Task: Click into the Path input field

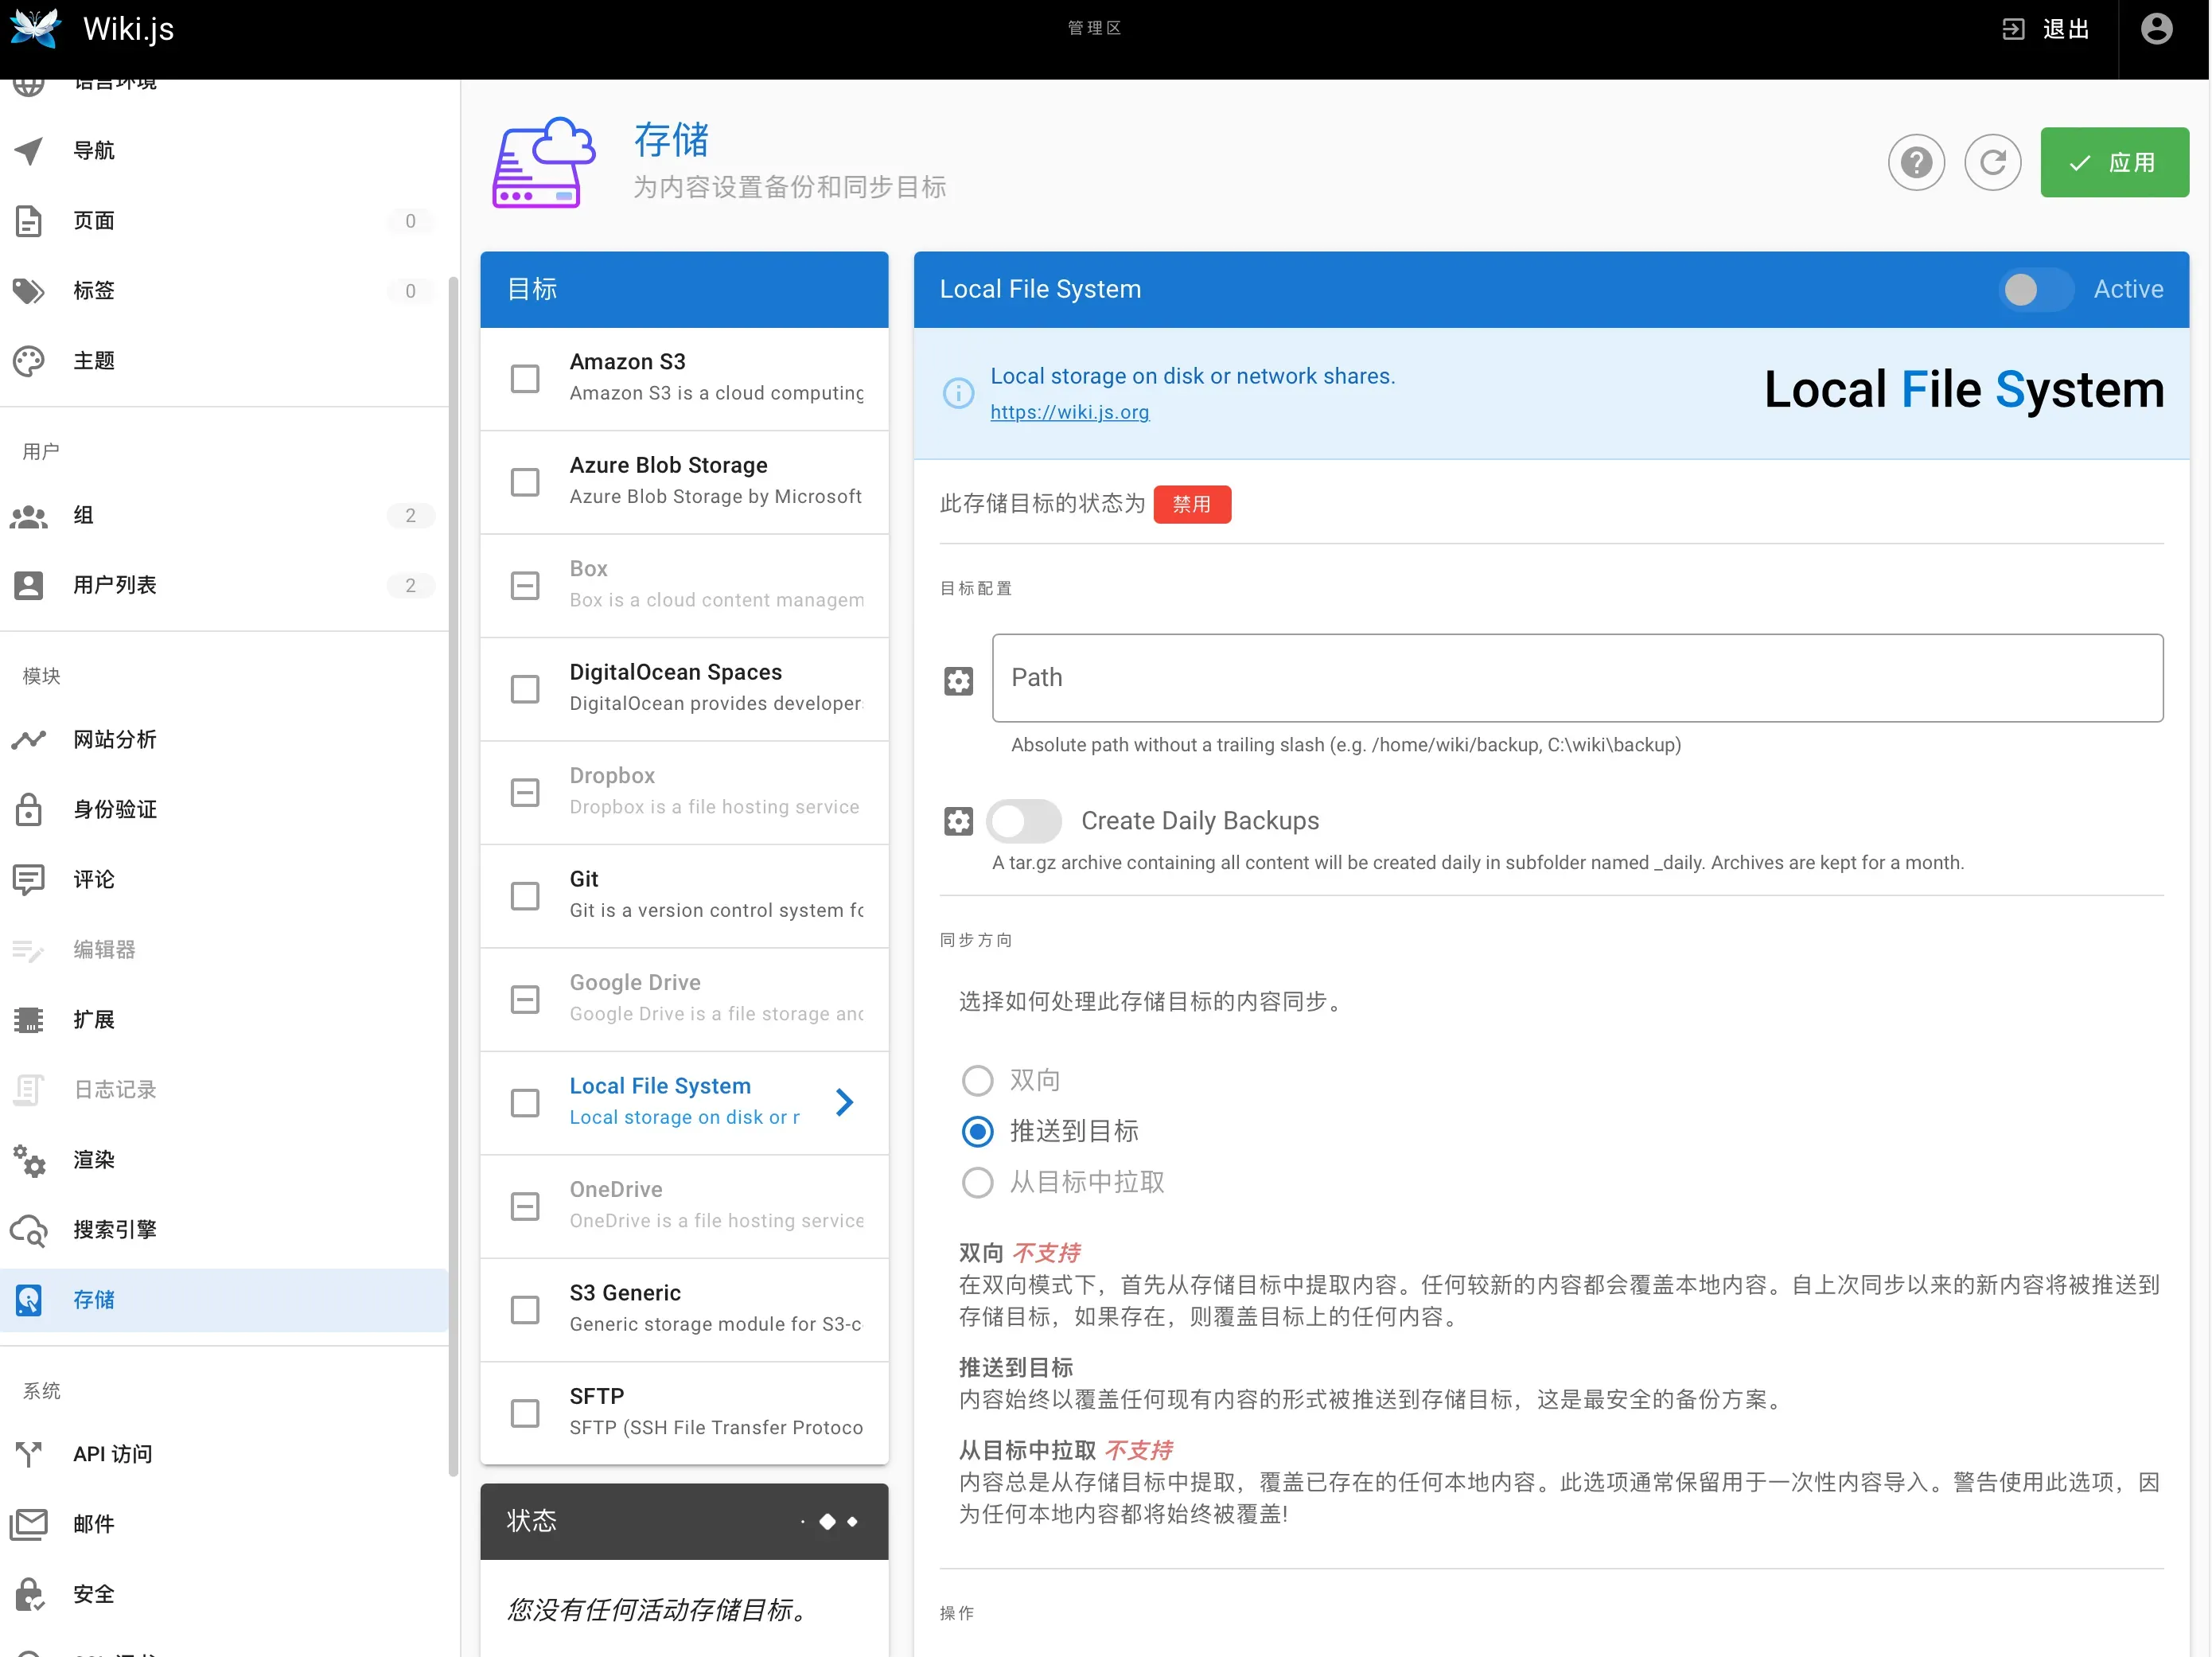Action: (x=1577, y=678)
